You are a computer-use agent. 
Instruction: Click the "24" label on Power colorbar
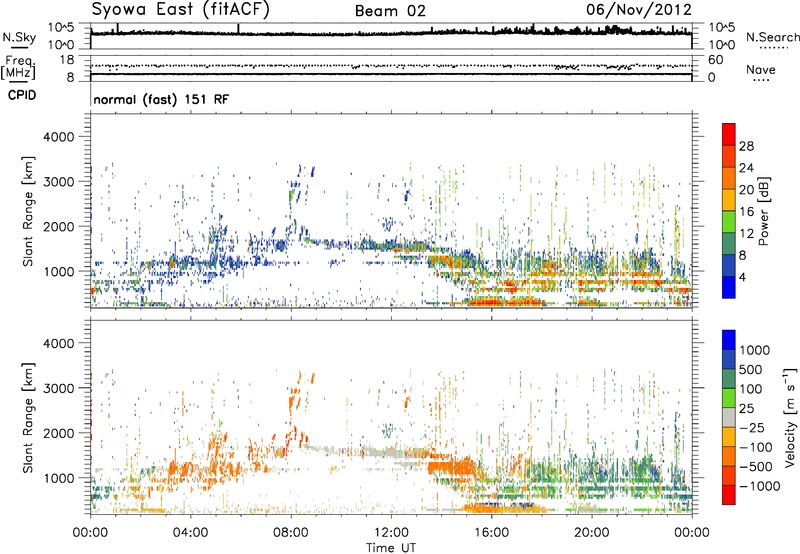746,168
